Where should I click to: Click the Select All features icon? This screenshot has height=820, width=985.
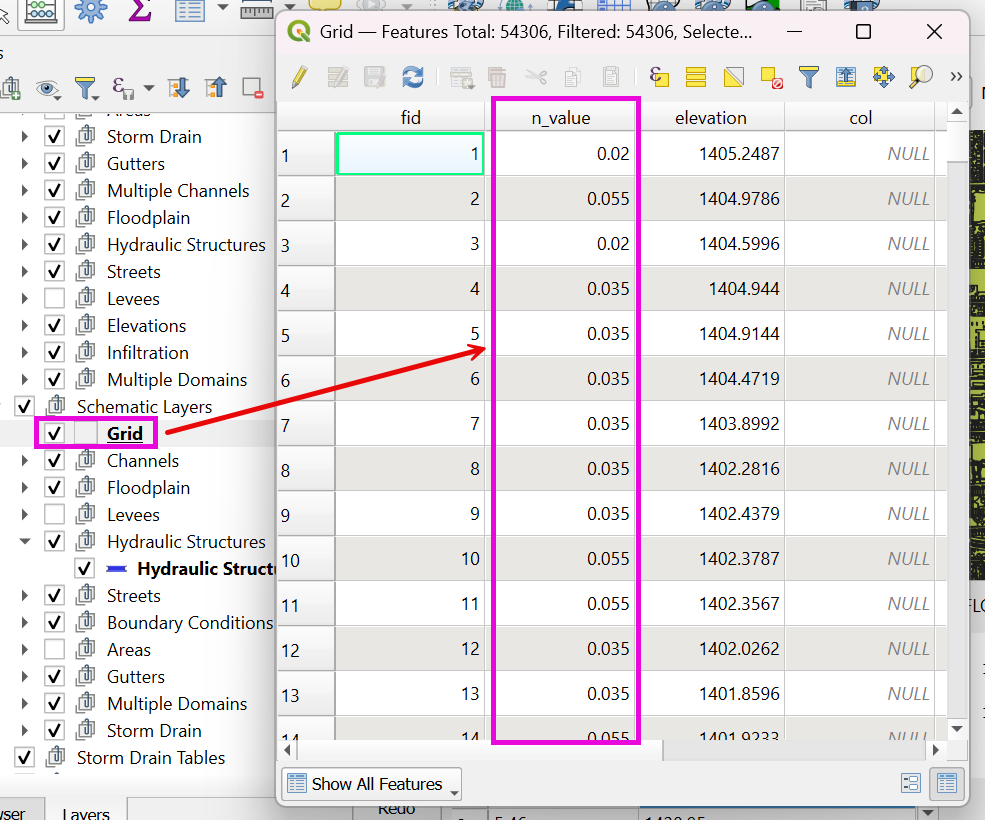(696, 77)
